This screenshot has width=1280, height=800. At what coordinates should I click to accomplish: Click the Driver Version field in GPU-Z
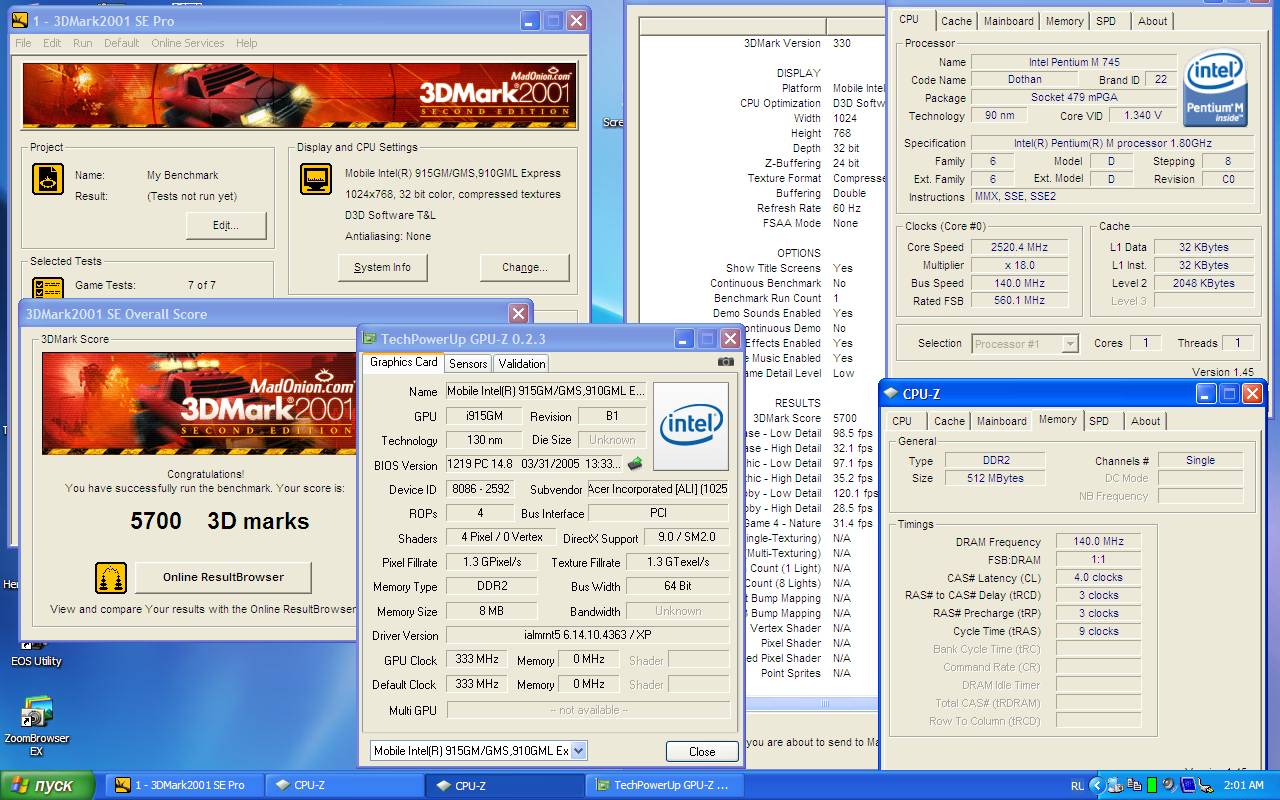click(x=587, y=635)
